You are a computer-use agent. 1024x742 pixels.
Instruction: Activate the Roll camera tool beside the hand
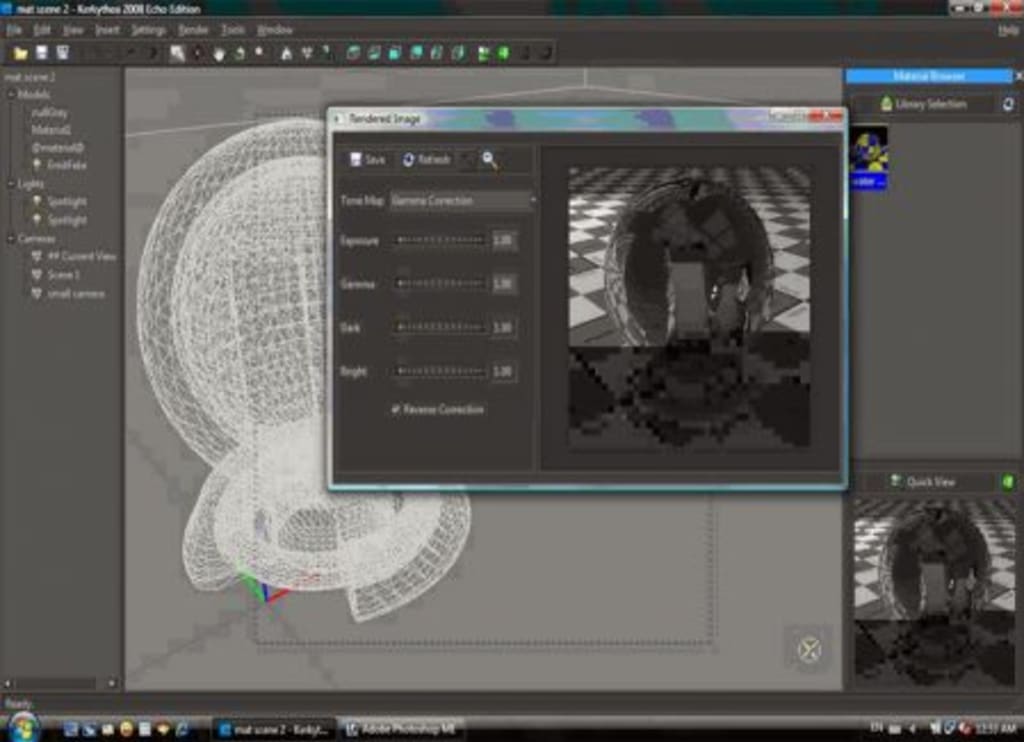pos(240,53)
